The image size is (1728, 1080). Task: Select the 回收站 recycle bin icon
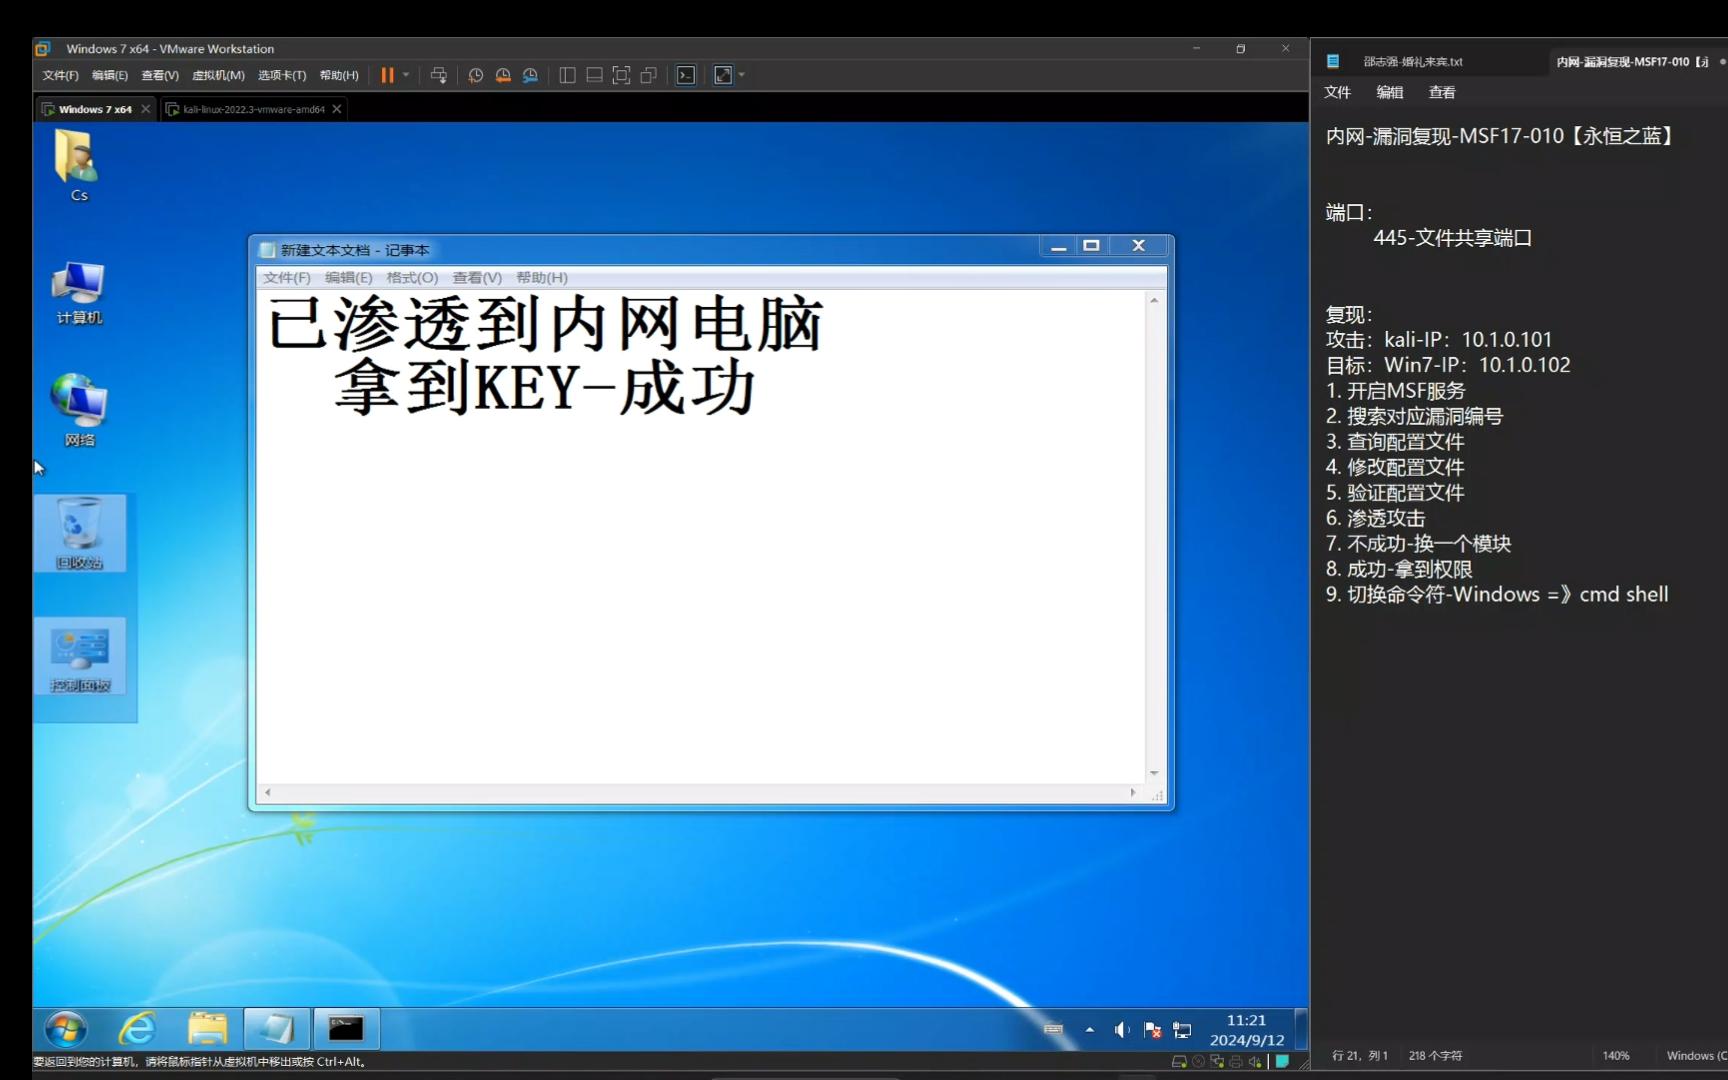pyautogui.click(x=80, y=533)
